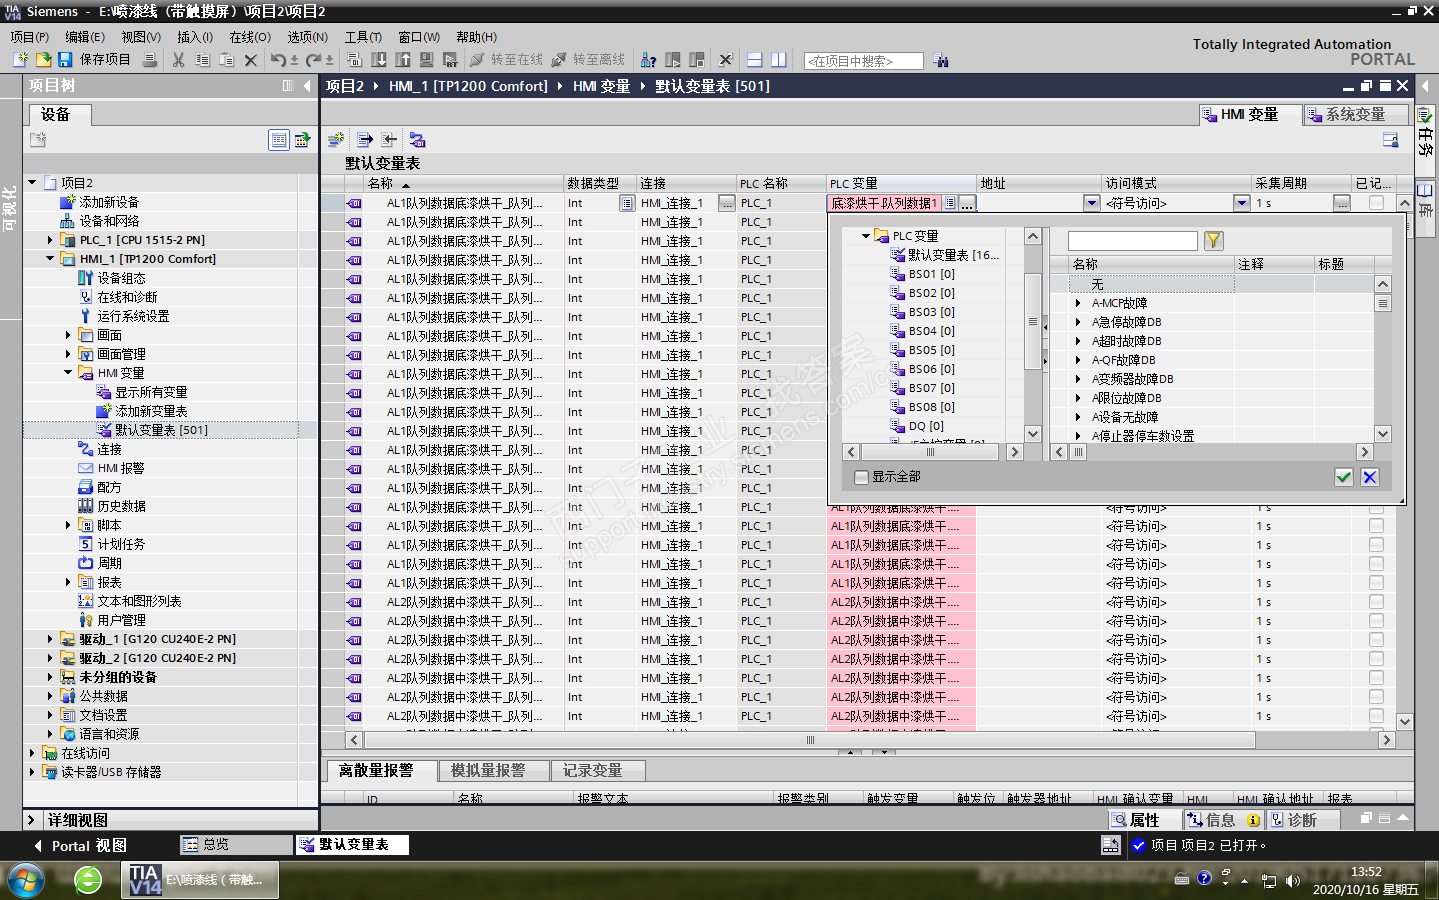Viewport: 1439px width, 900px height.
Task: Expand the A-MCP故障 entry arrow
Action: tap(1078, 303)
